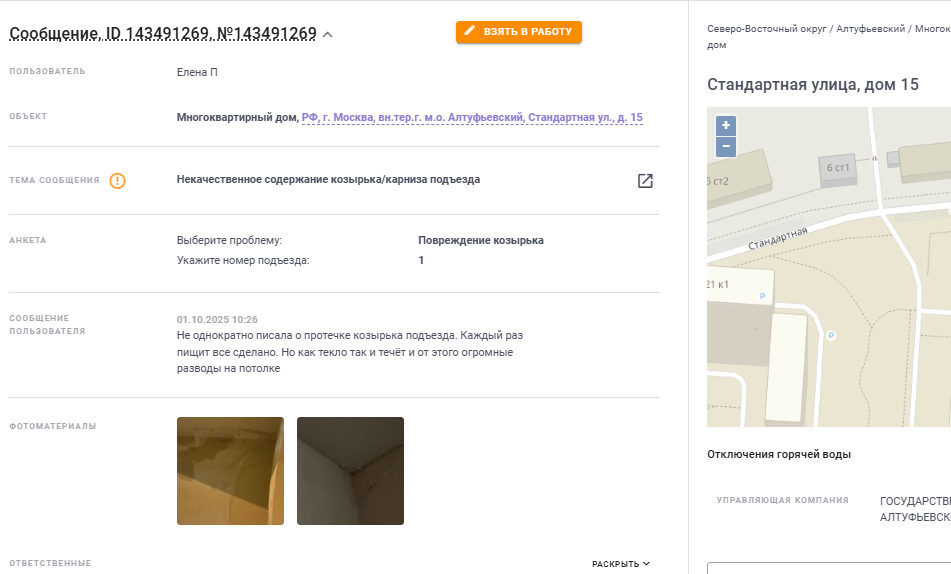The image size is (951, 574).
Task: Click the orange warning icon near 'Тема сообщения'
Action: [117, 181]
